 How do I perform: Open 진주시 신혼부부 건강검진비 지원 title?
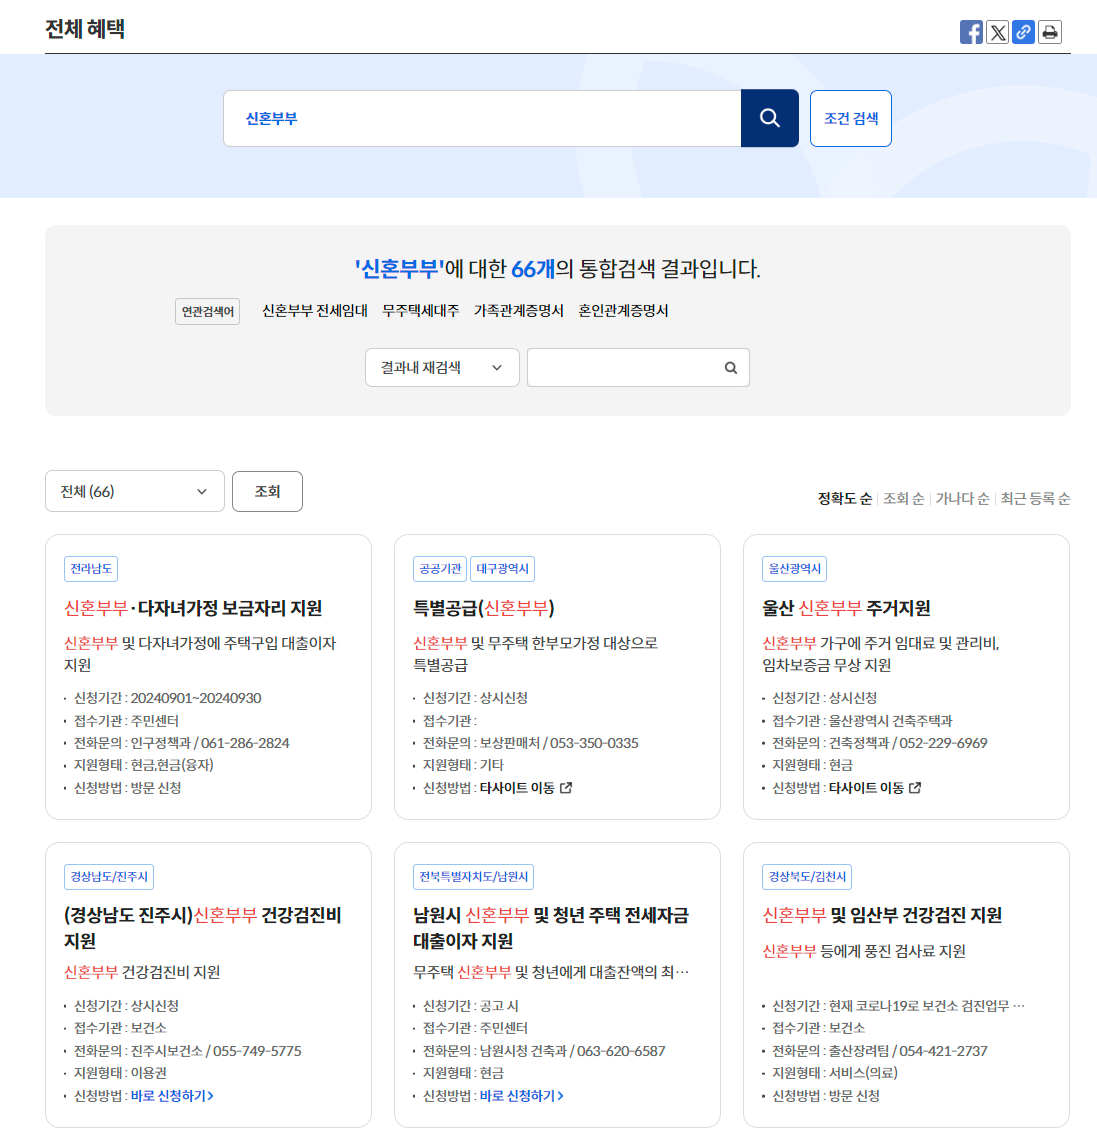[x=203, y=928]
